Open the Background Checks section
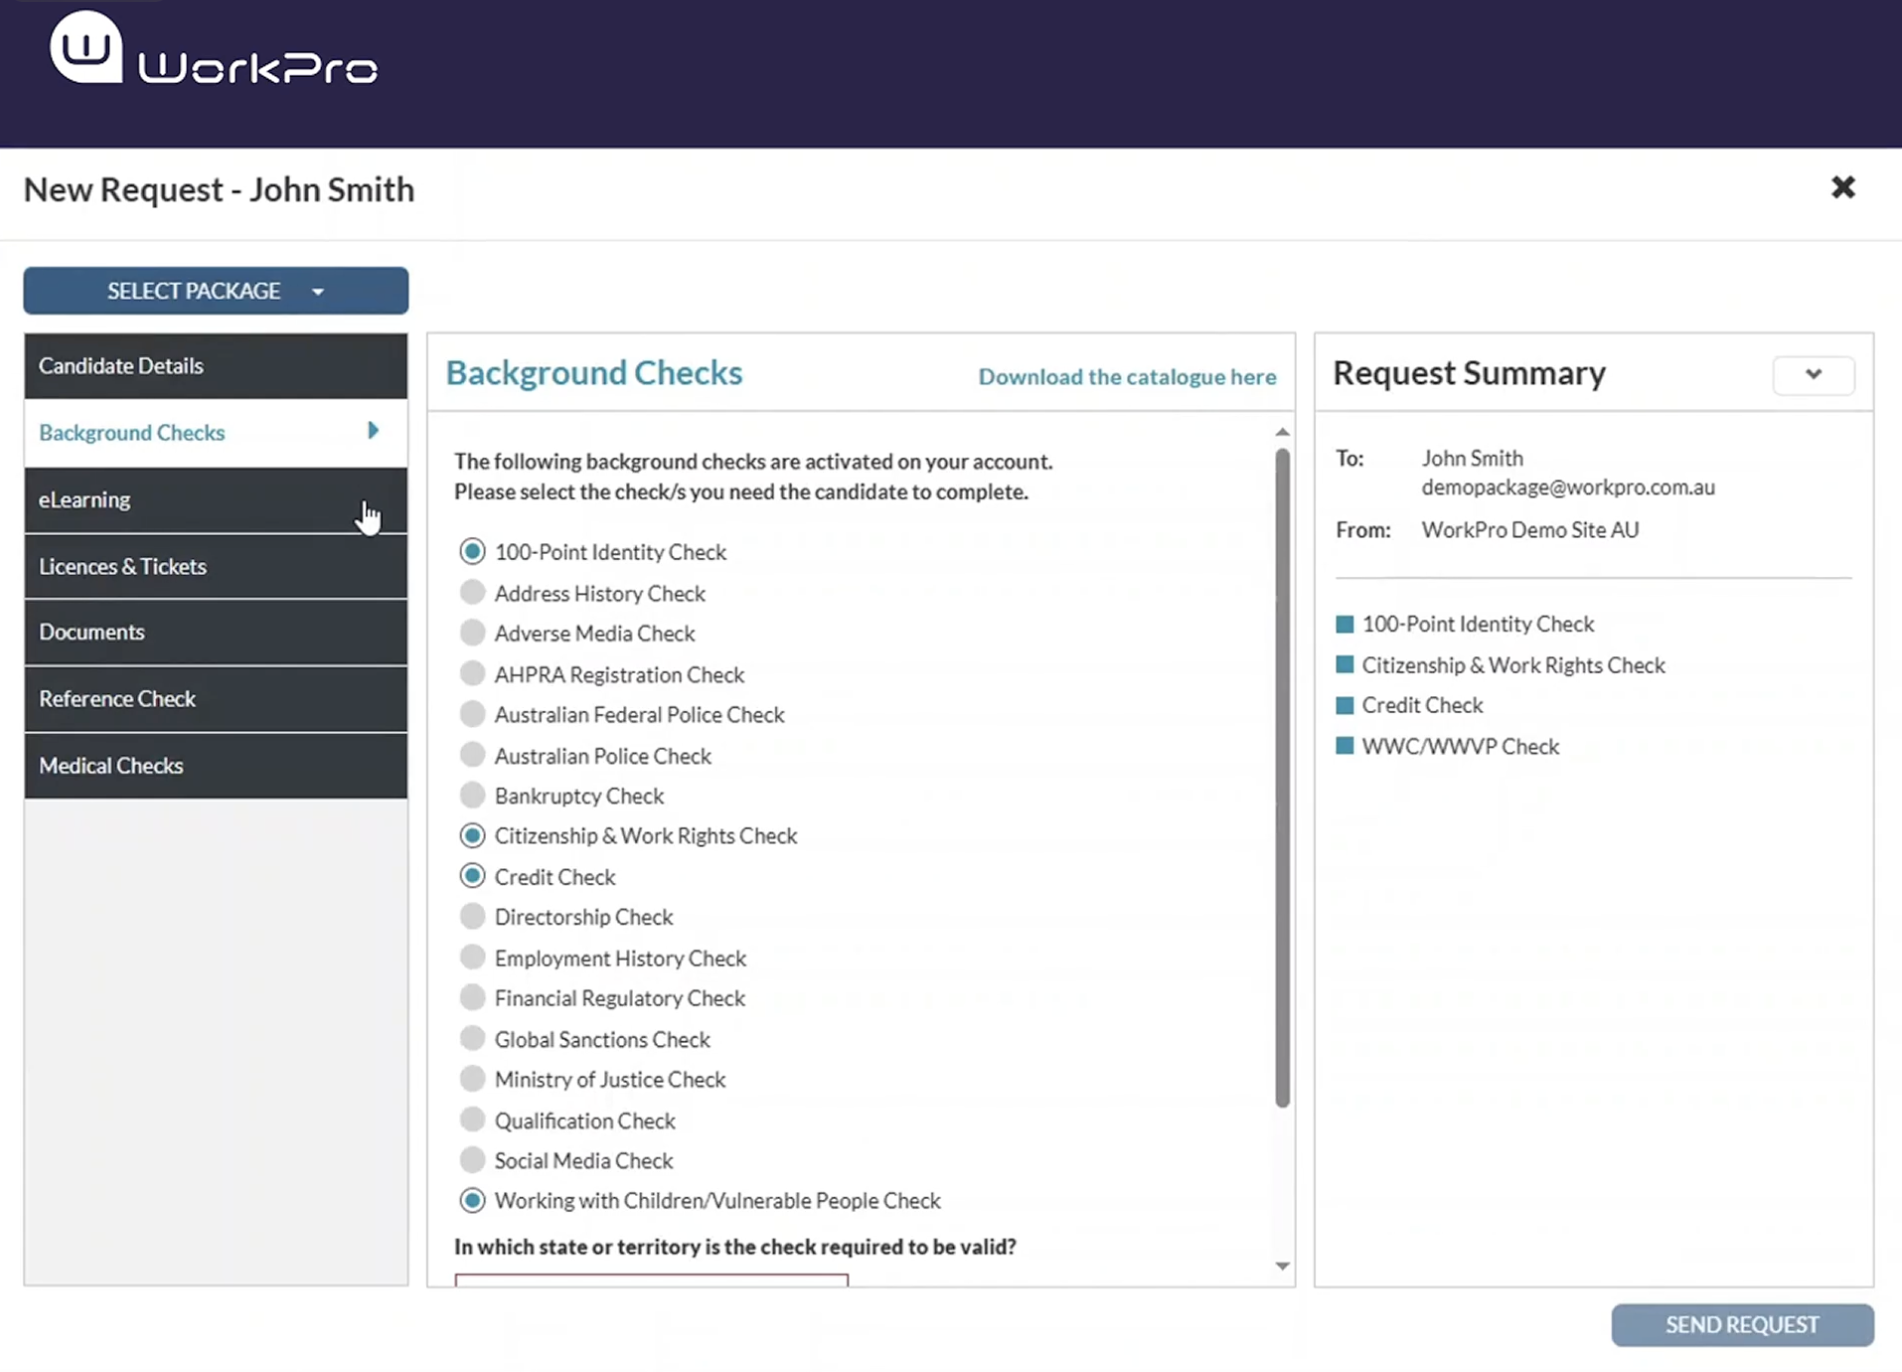1902x1372 pixels. click(x=216, y=433)
